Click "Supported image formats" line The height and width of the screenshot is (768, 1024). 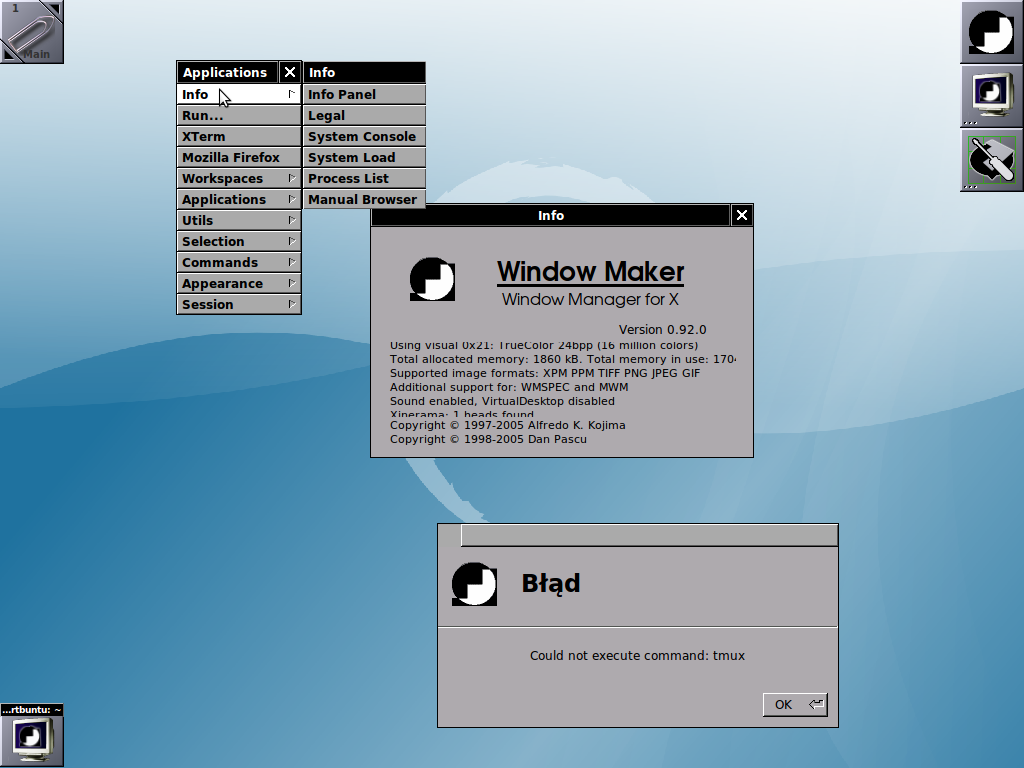[x=545, y=374]
